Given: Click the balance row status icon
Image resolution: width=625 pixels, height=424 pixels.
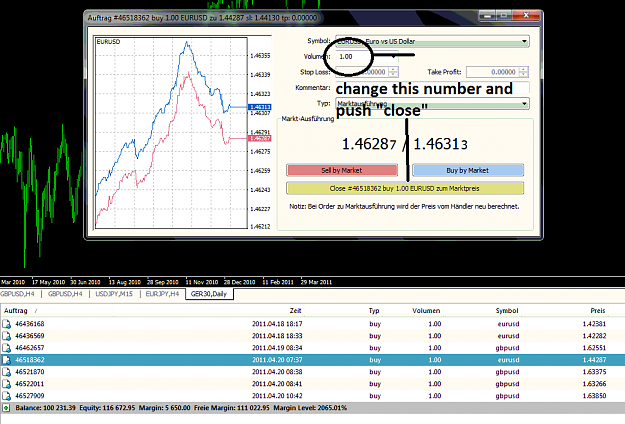Looking at the screenshot, I should [6, 408].
